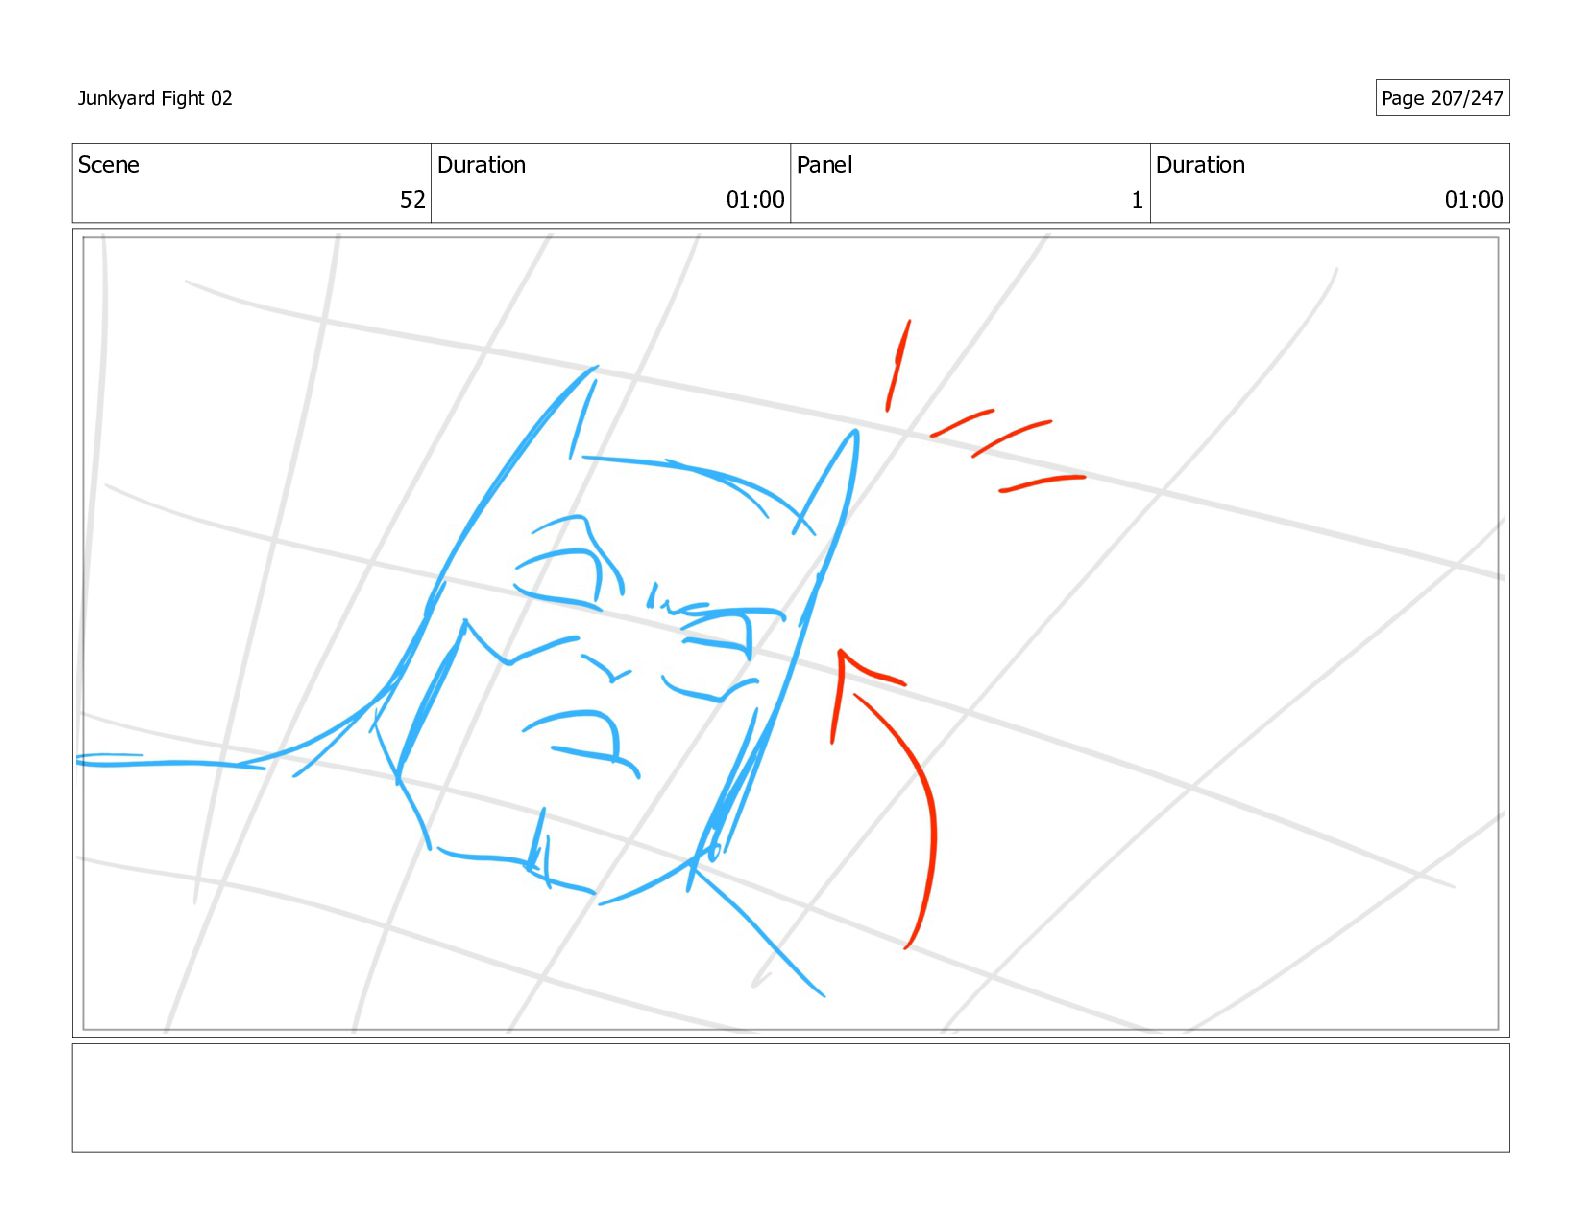Click the scene duration value '01:00'
This screenshot has width=1584, height=1224.
click(x=755, y=200)
